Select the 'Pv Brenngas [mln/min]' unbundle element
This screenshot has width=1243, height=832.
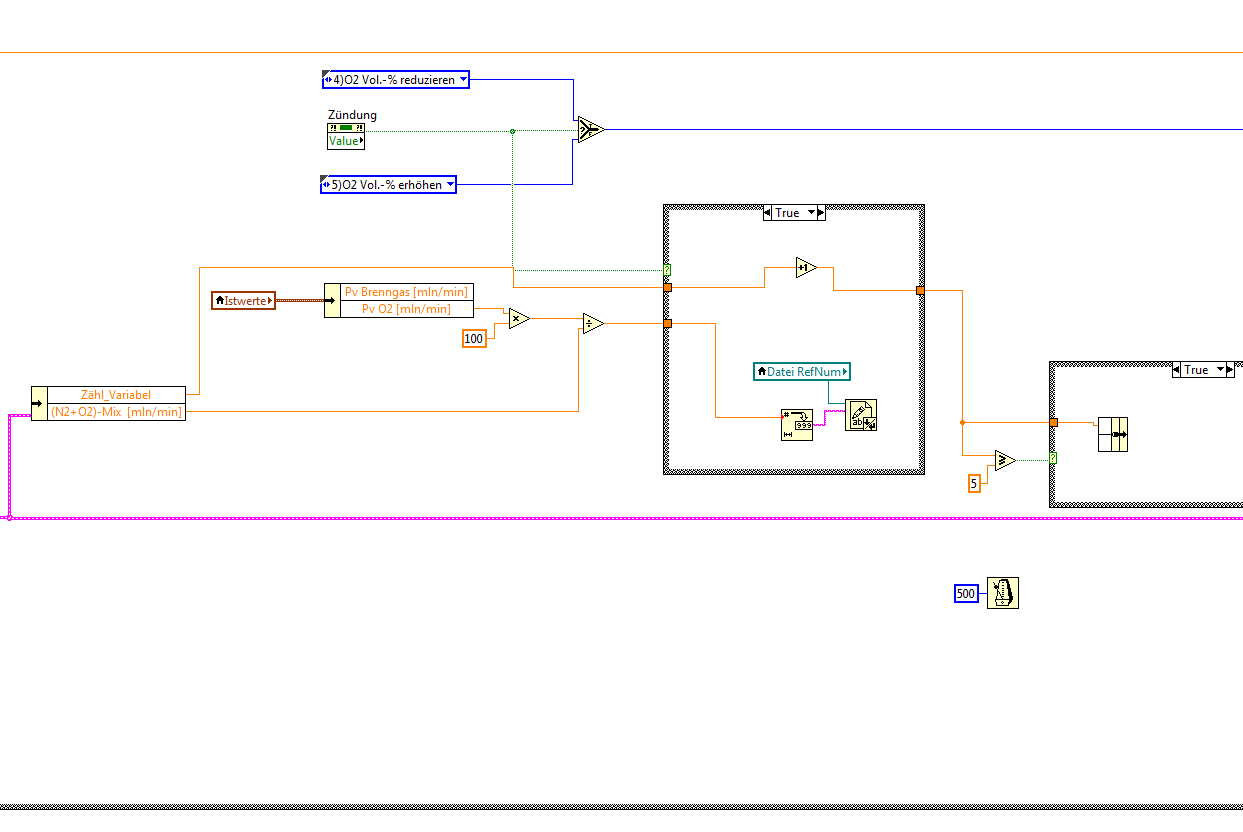(406, 292)
